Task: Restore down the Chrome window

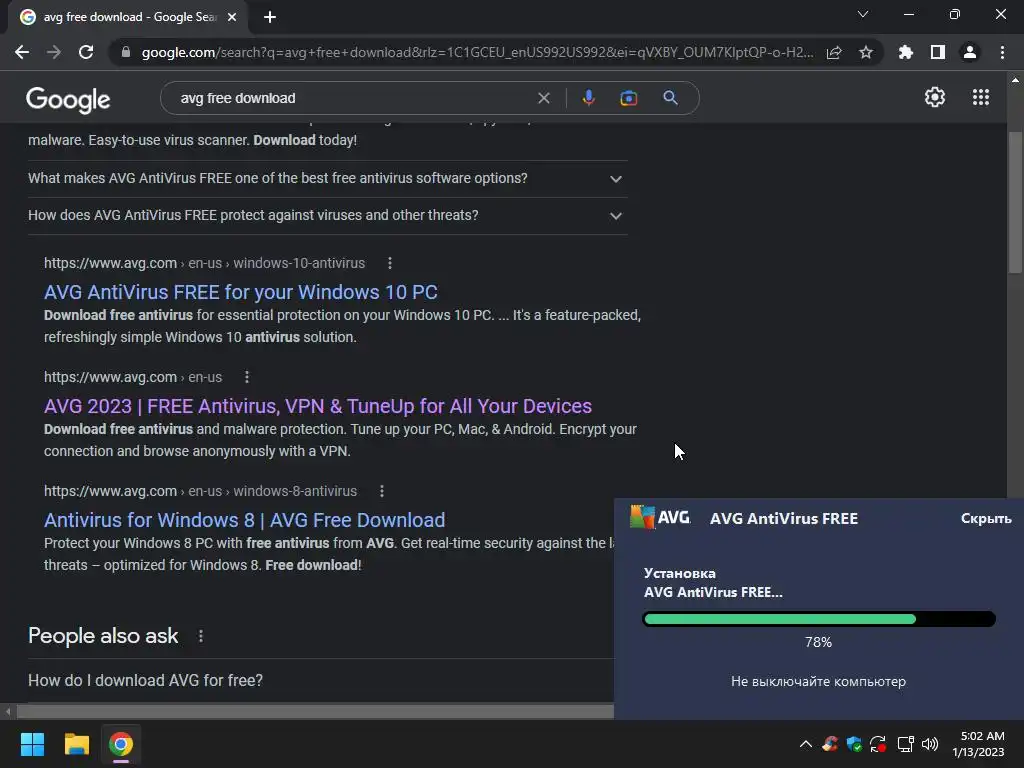Action: click(955, 14)
